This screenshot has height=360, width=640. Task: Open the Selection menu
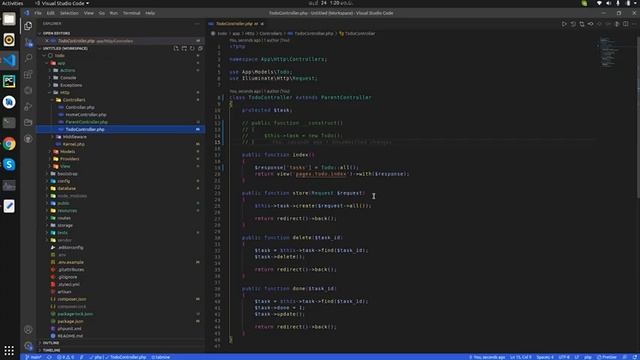pyautogui.click(x=69, y=13)
